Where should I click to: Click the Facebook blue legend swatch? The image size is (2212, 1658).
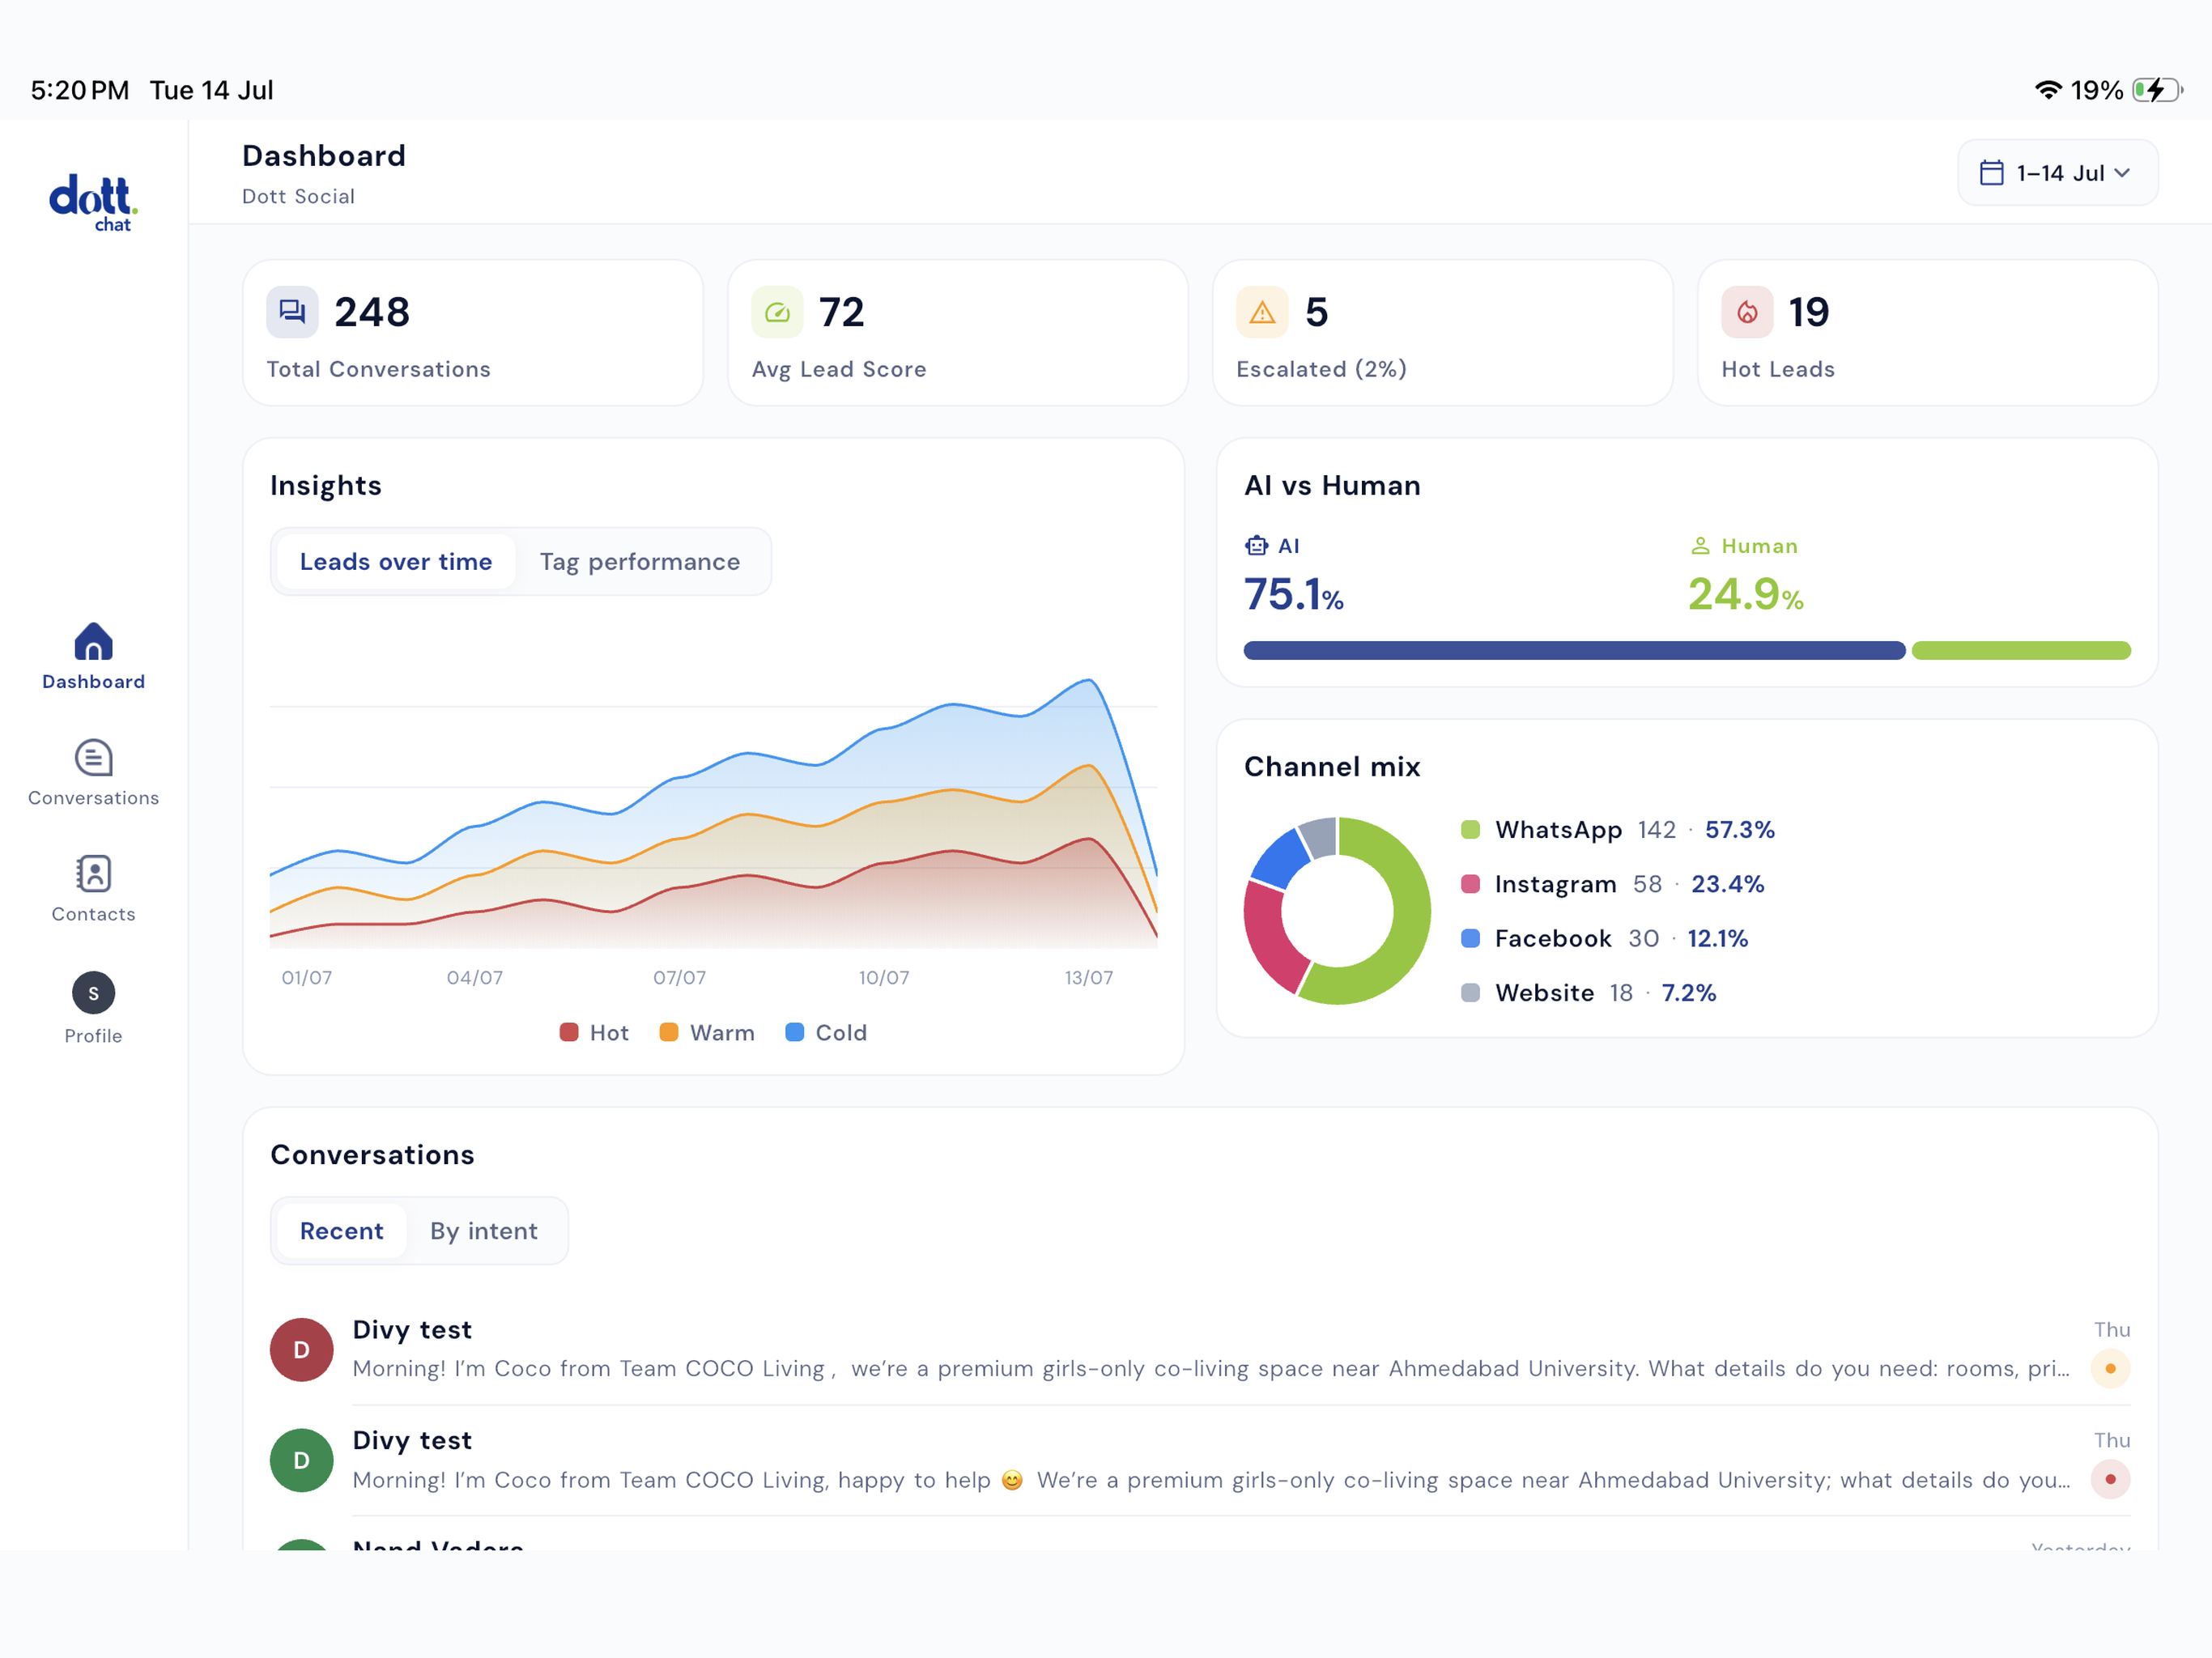pos(1470,938)
